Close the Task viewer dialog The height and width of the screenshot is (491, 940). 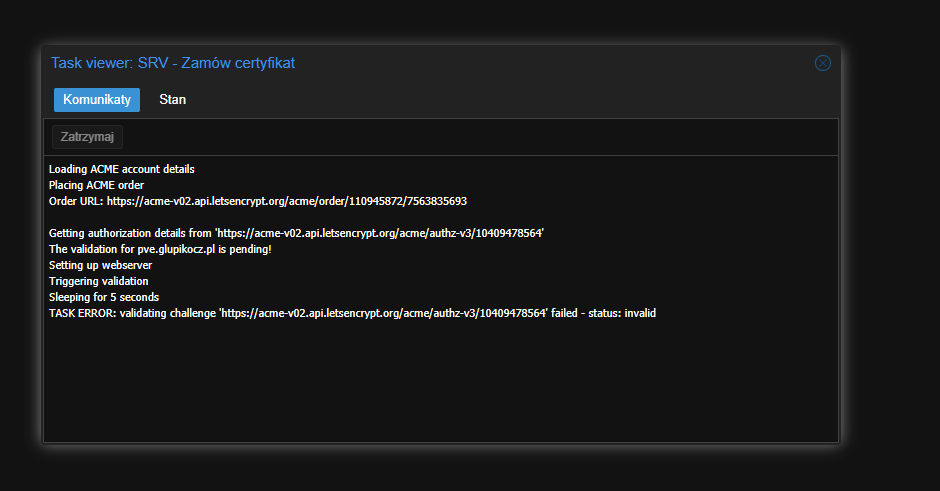[823, 63]
